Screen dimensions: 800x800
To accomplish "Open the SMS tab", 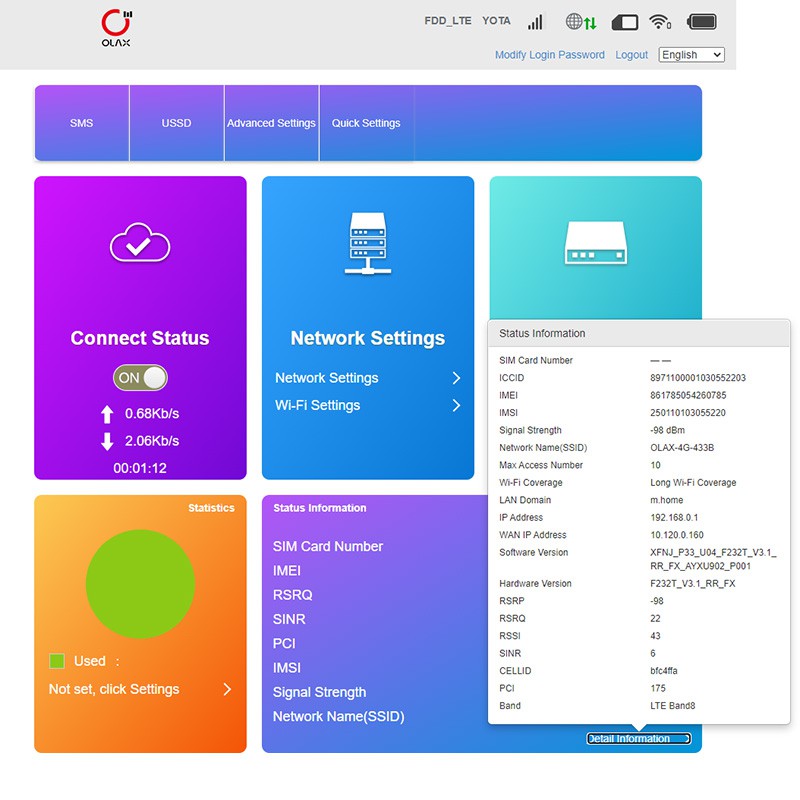I will (82, 123).
